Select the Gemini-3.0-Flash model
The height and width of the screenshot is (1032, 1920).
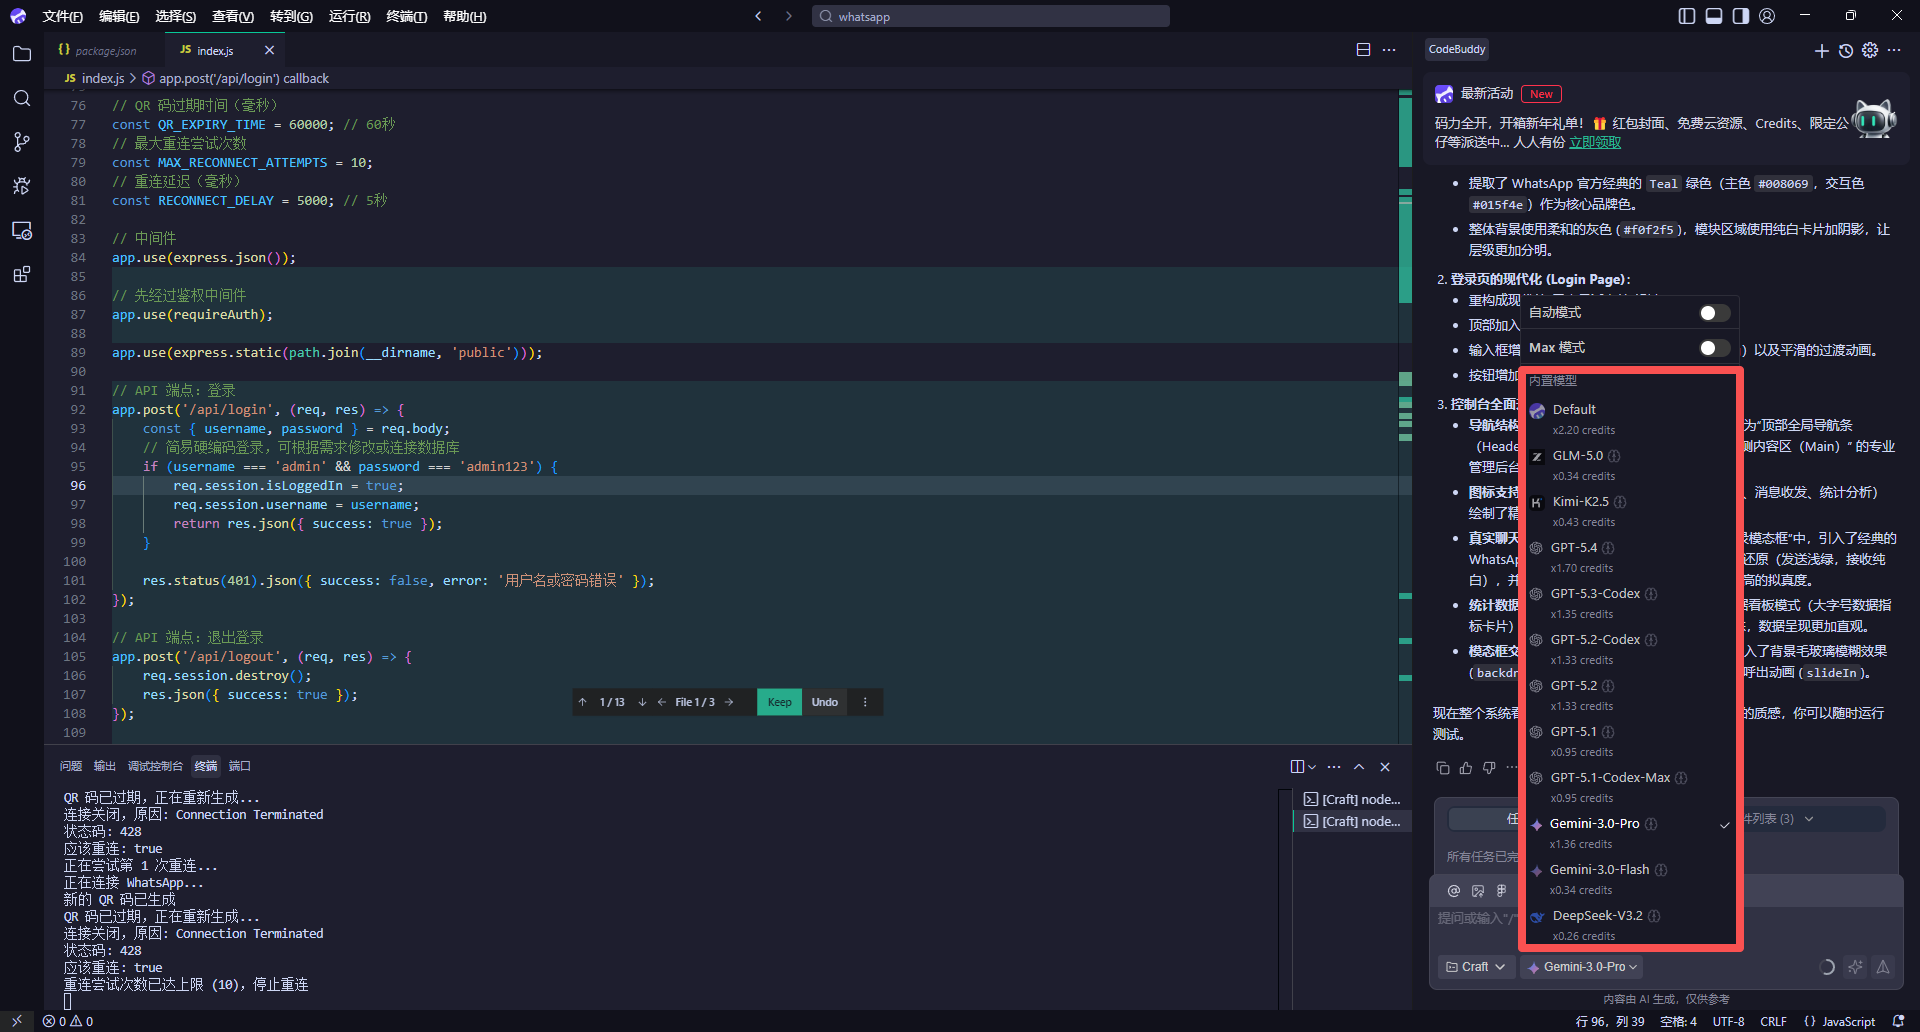pos(1630,879)
